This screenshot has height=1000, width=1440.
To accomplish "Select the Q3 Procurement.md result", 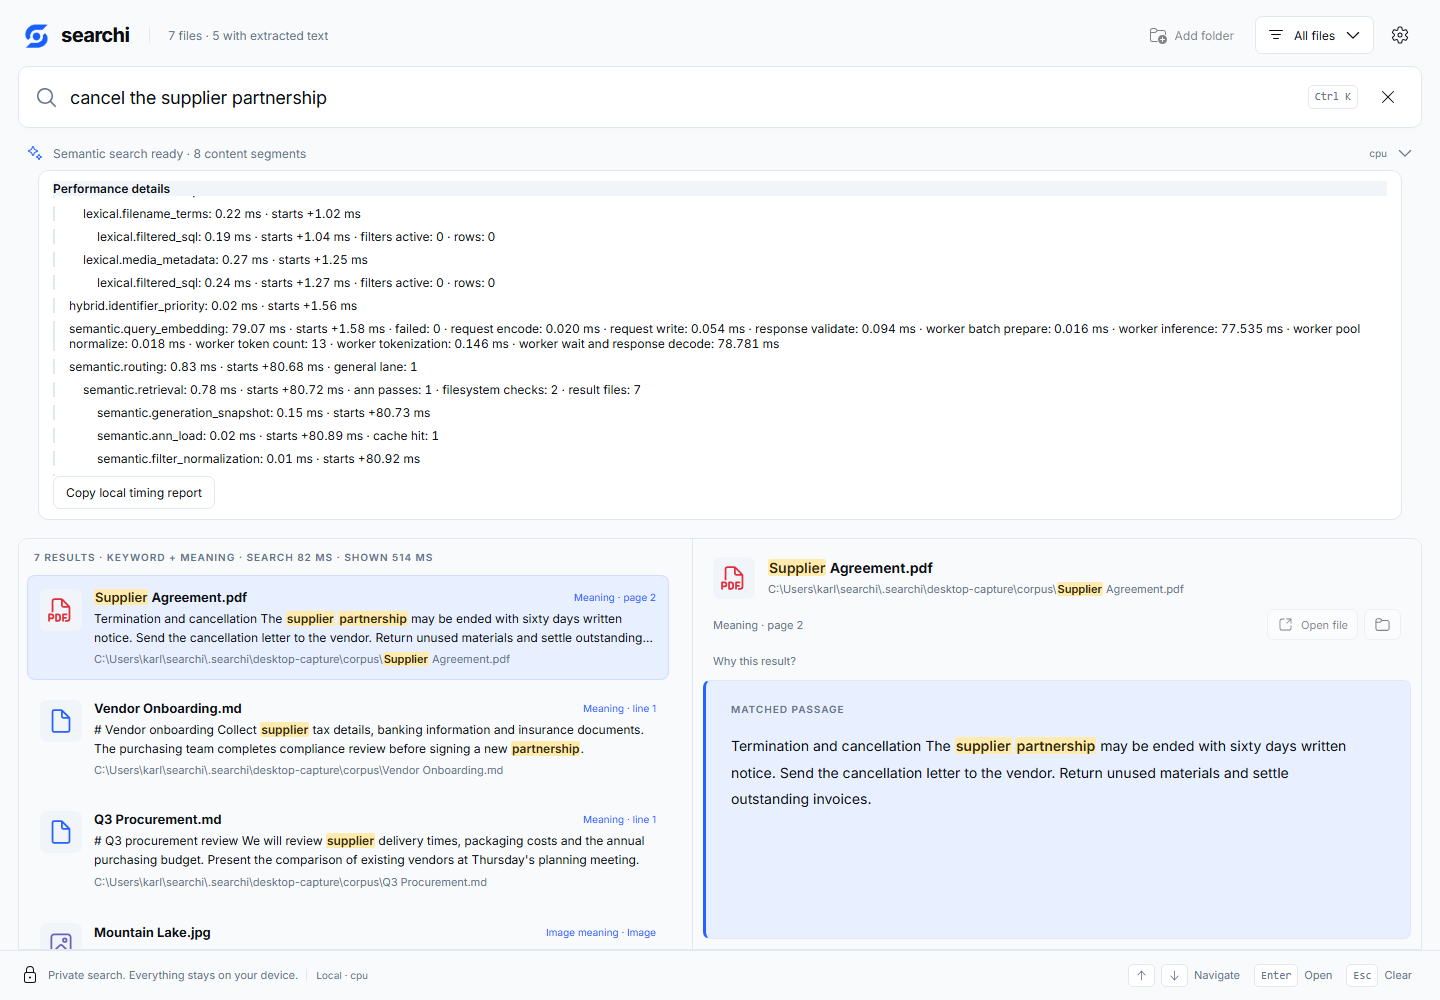I will tap(348, 850).
